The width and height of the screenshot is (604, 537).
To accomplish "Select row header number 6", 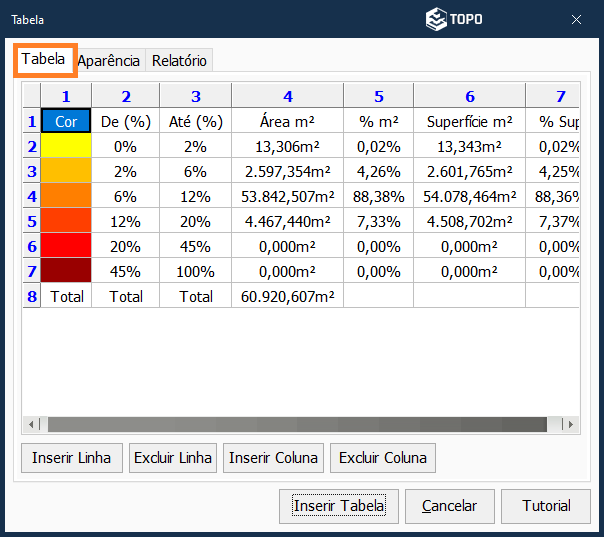I will pyautogui.click(x=32, y=246).
